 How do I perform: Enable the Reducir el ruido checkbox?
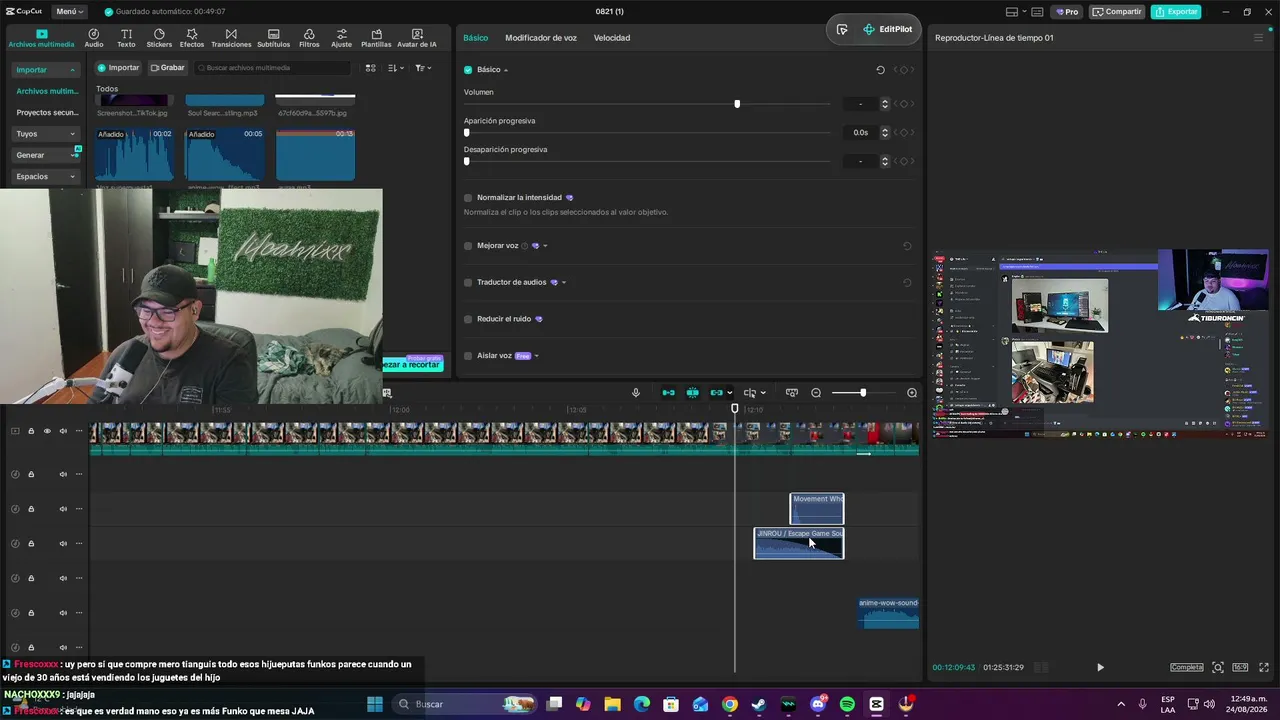coord(468,319)
